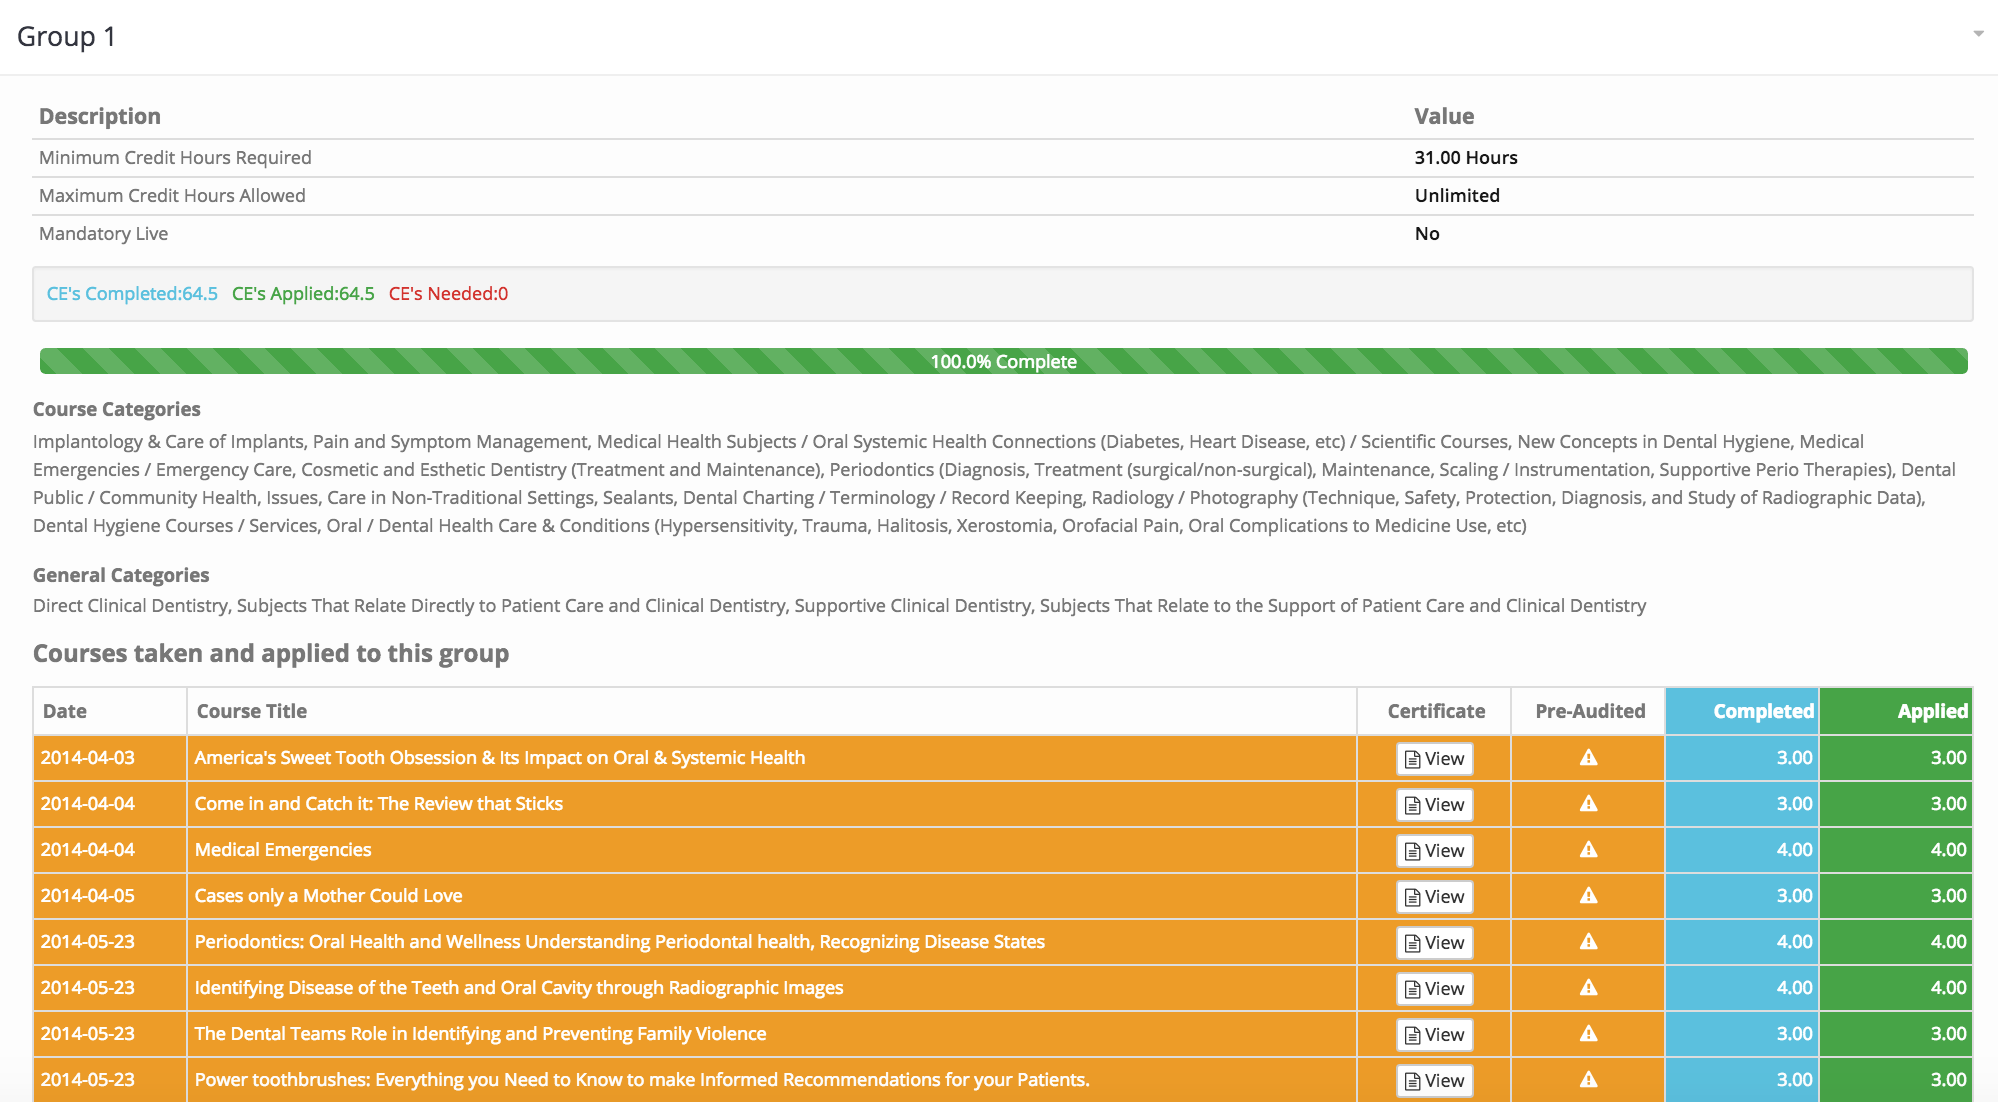The image size is (1998, 1102).
Task: View certificate for Identifying Disease of the Teeth
Action: [1434, 989]
